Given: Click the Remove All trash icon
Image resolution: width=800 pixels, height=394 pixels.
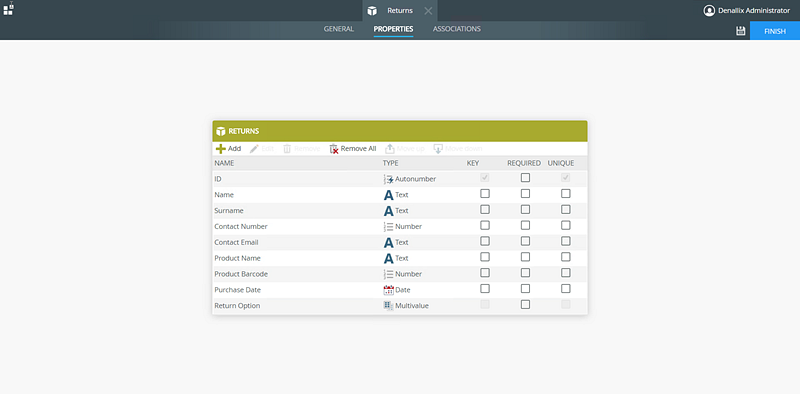Looking at the screenshot, I should point(334,149).
